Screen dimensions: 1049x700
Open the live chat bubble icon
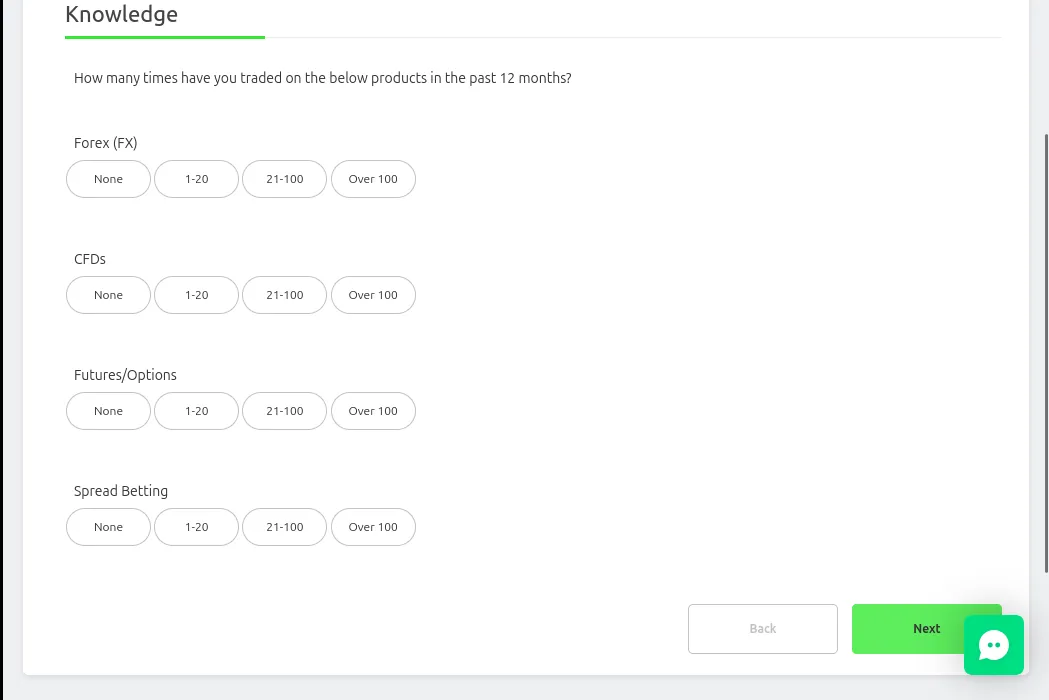[x=993, y=645]
